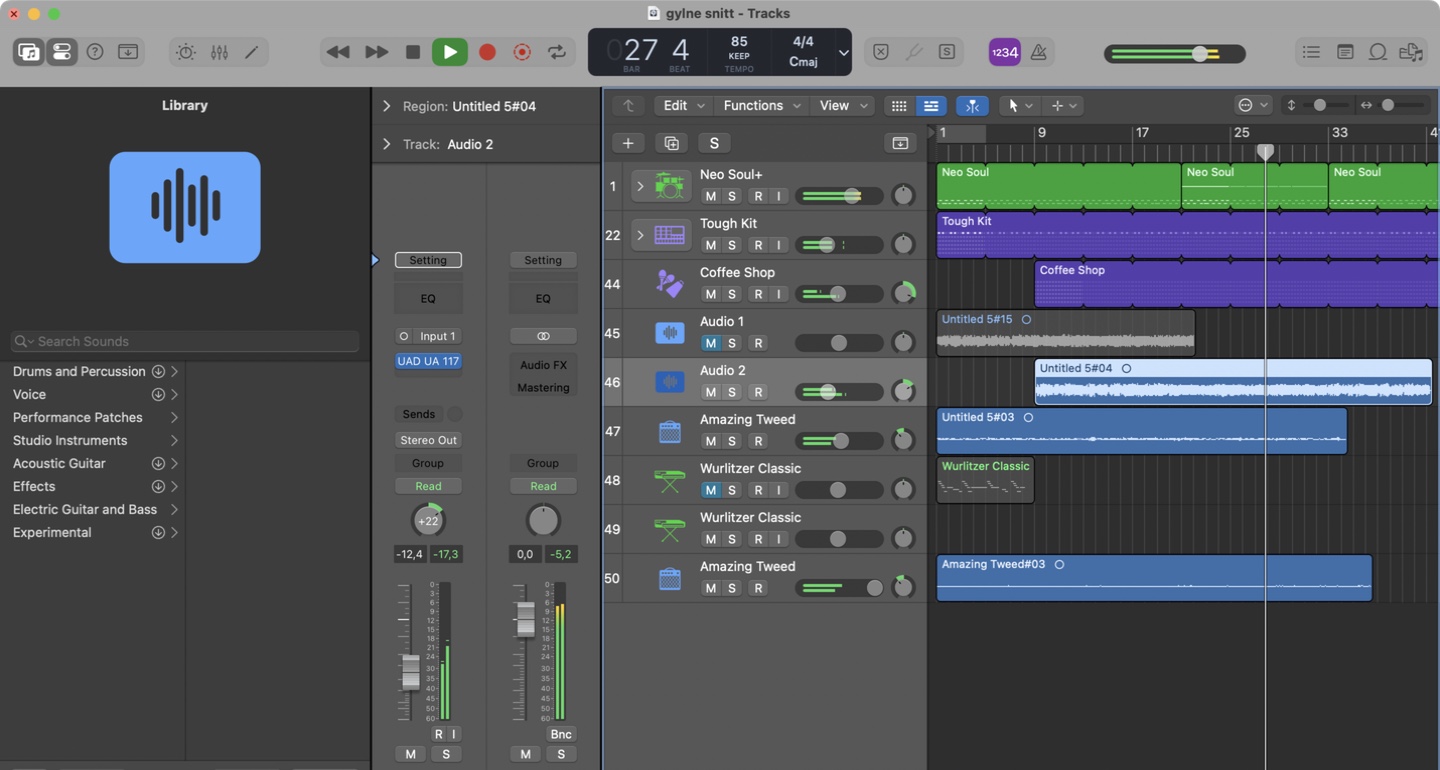Expand the Neo Soul+ track stack
1440x770 pixels.
(640, 186)
